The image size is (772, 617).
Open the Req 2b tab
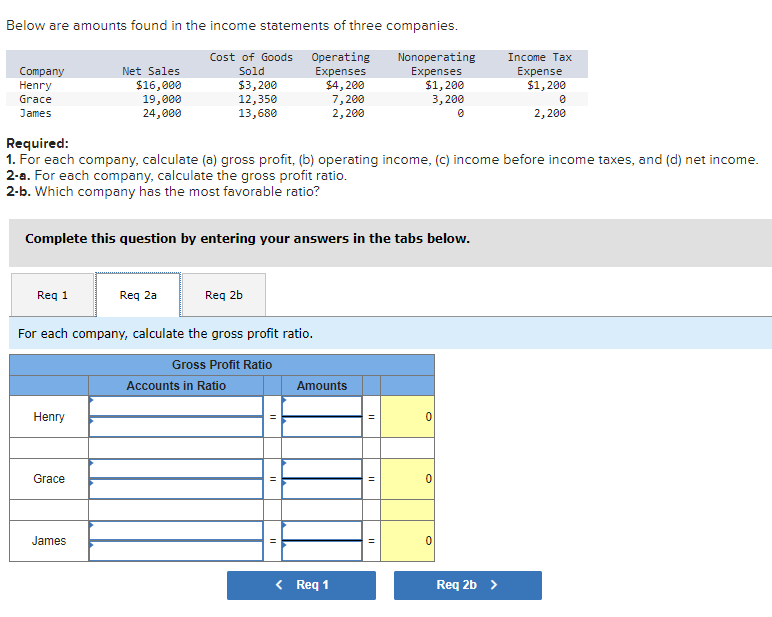click(x=224, y=295)
